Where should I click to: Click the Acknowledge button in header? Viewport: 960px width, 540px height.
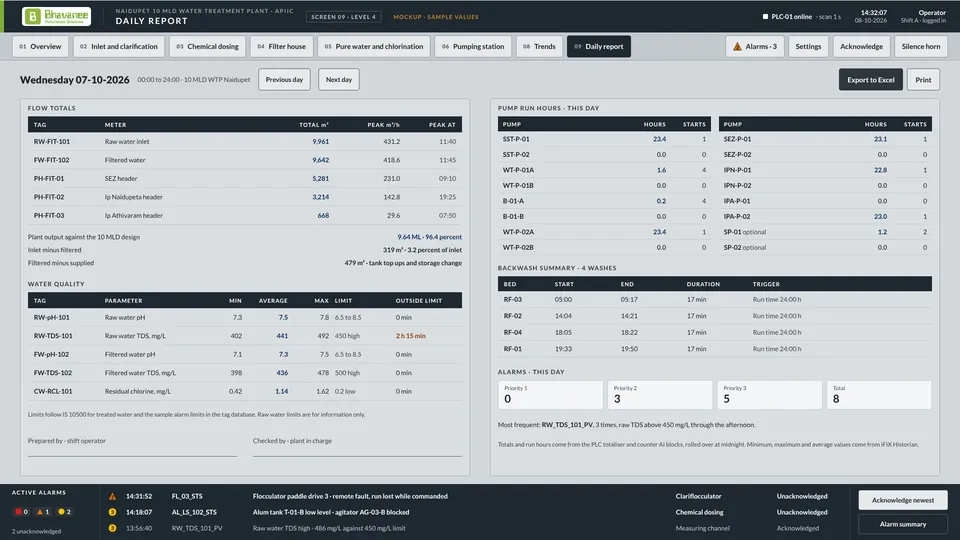click(x=861, y=47)
